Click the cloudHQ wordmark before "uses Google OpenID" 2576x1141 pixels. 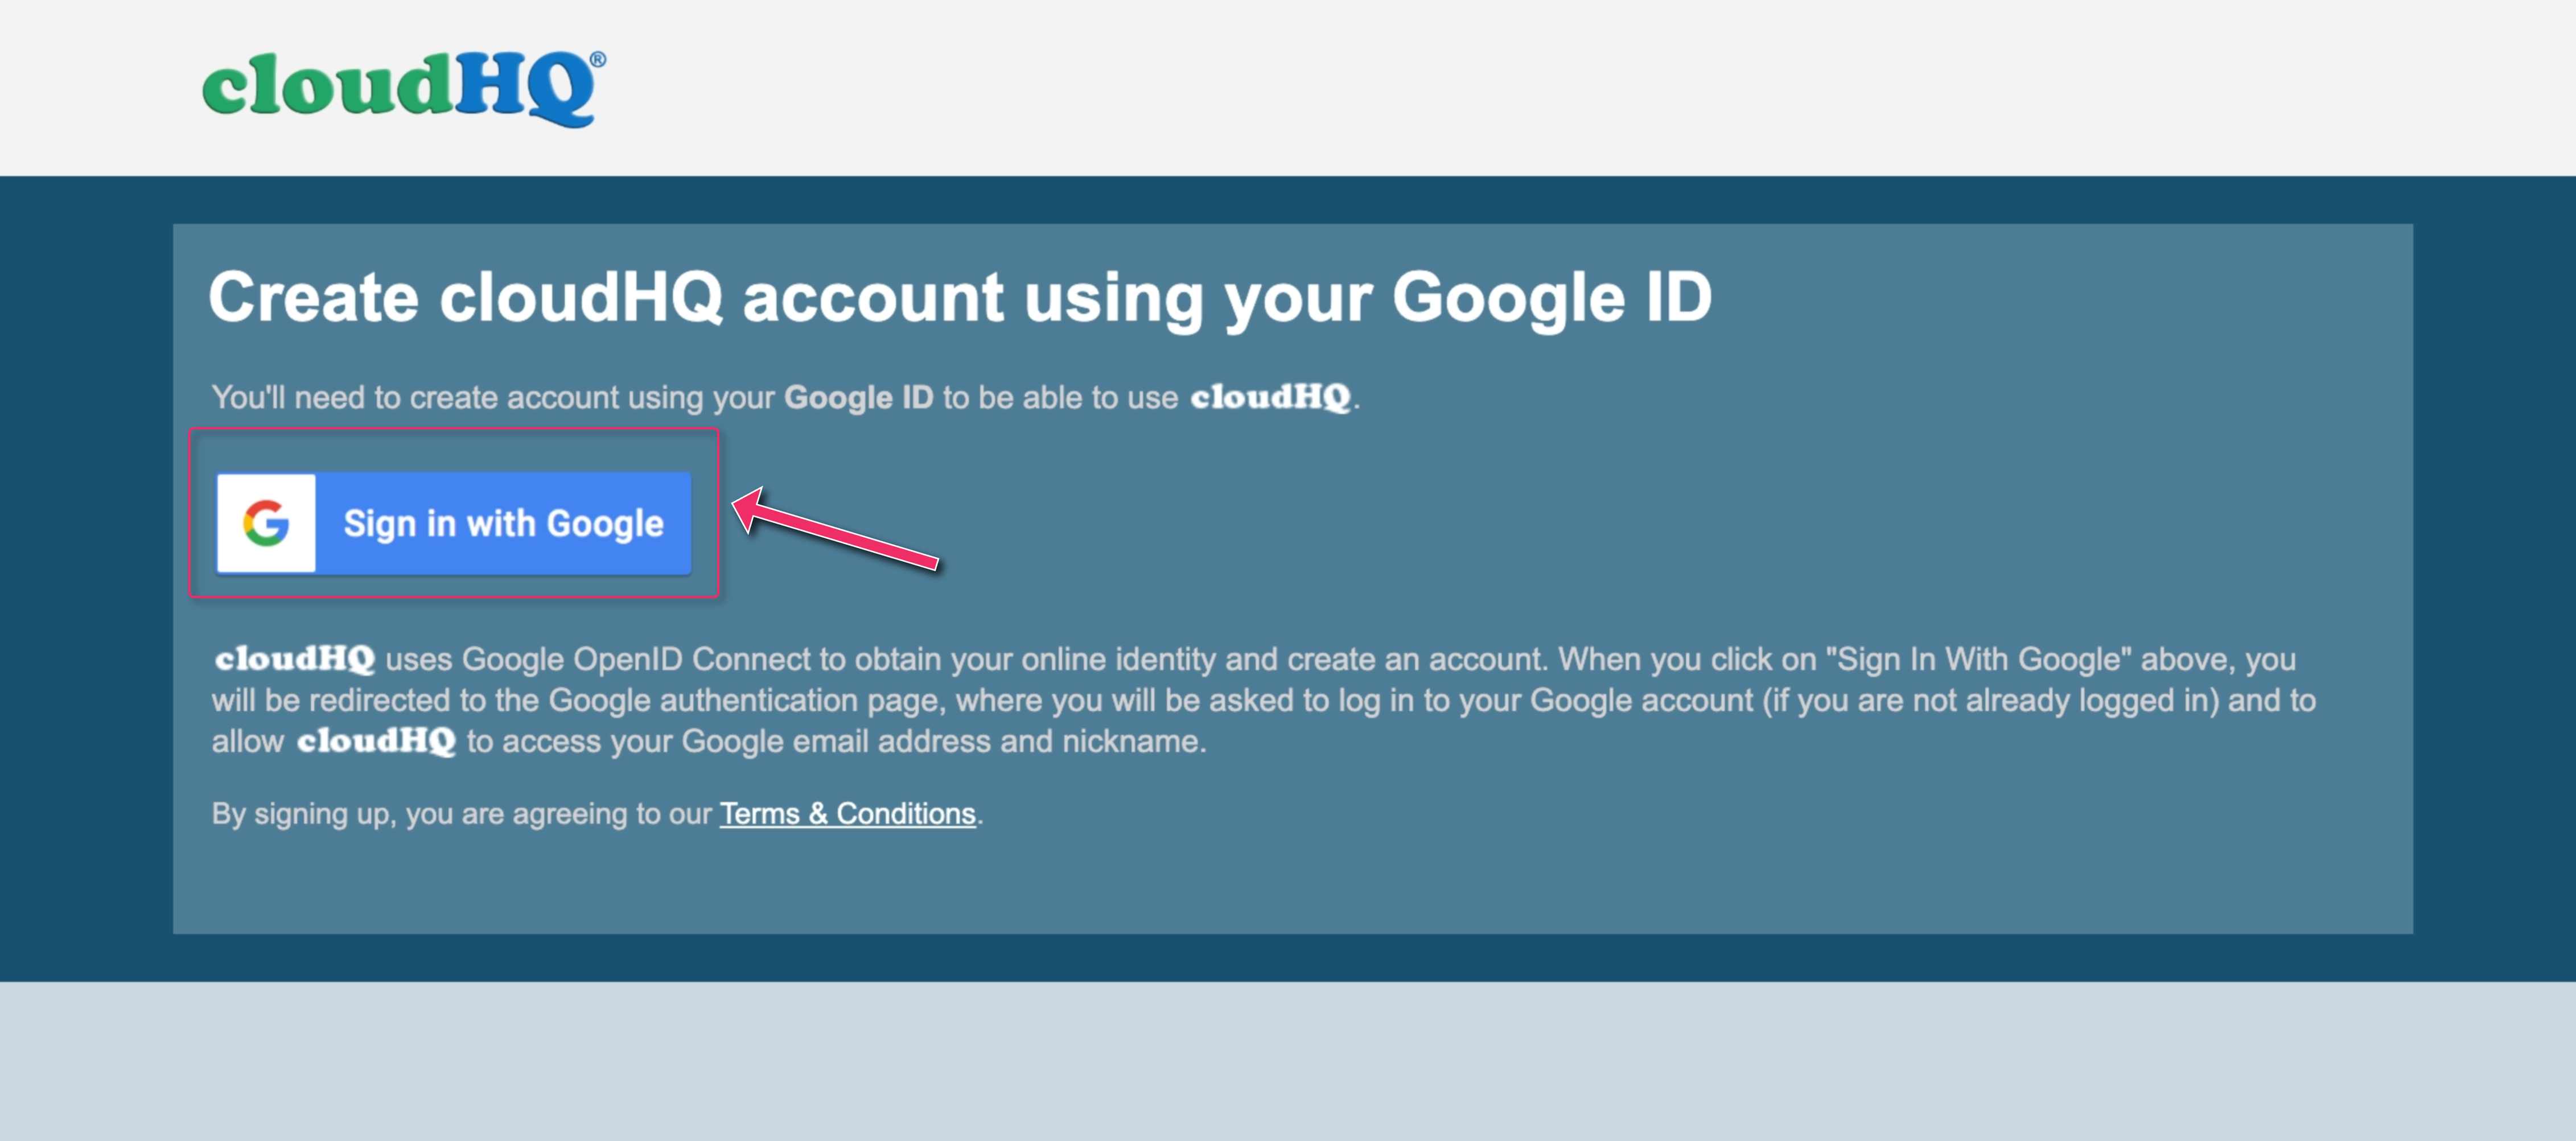tap(295, 659)
